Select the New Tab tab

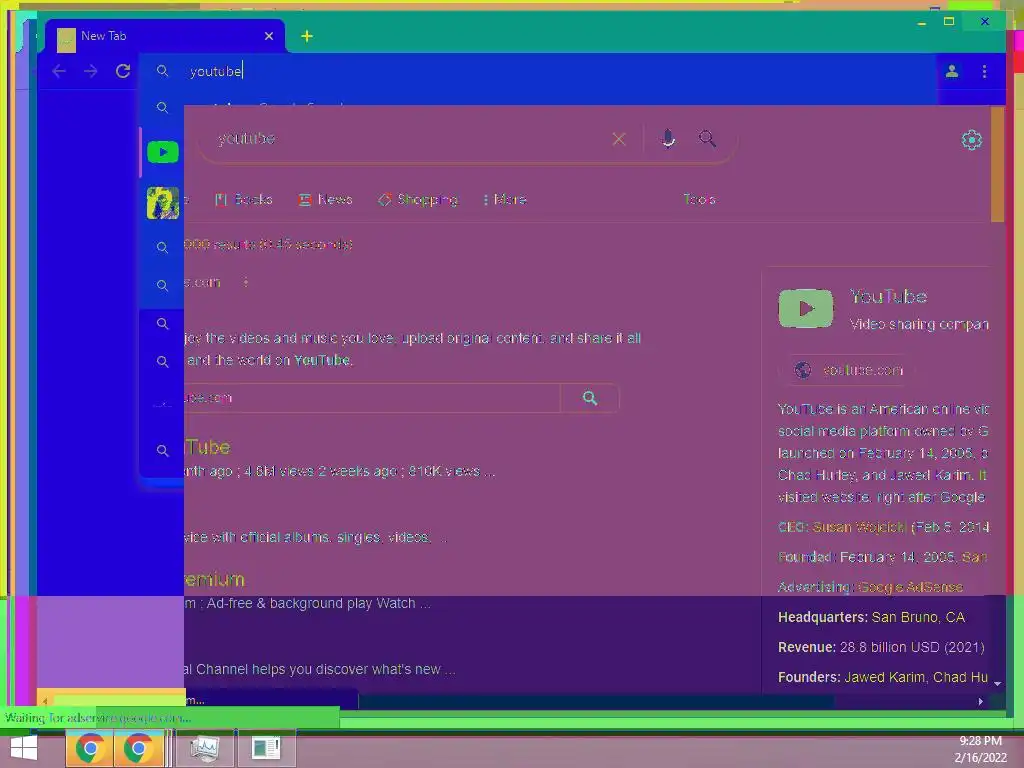[x=165, y=36]
